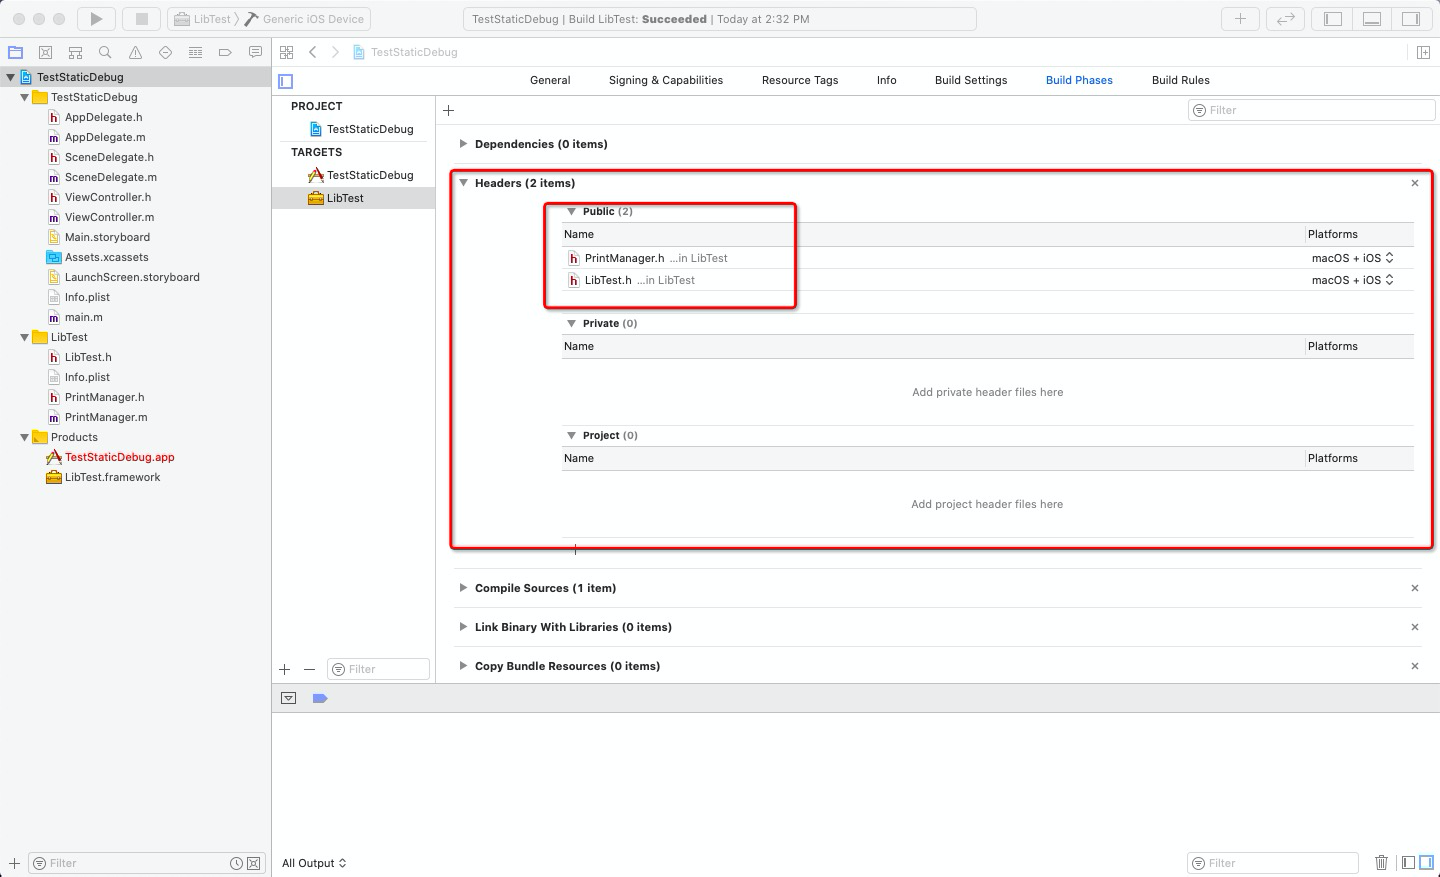Go forward in editor history
Image resolution: width=1440 pixels, height=877 pixels.
[x=335, y=52]
